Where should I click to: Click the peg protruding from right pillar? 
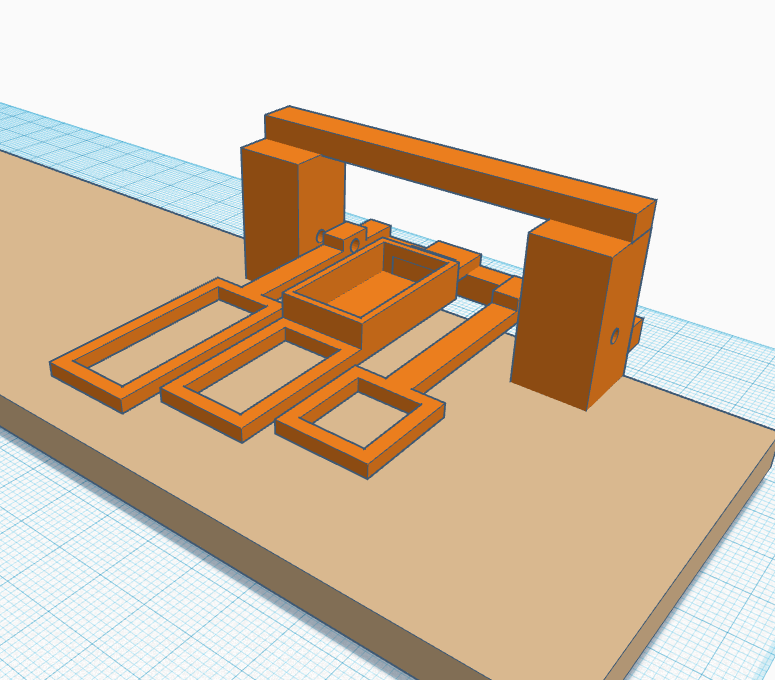tap(635, 332)
